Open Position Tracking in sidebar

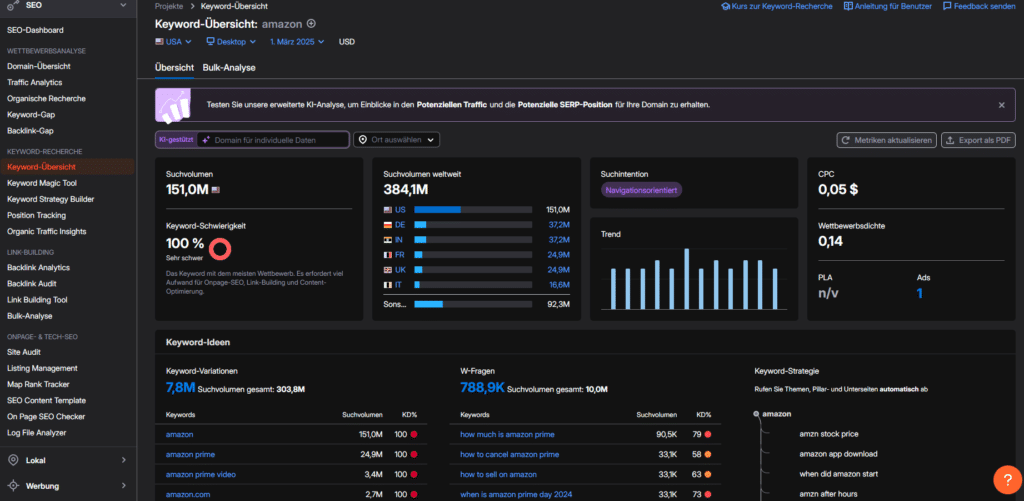37,216
